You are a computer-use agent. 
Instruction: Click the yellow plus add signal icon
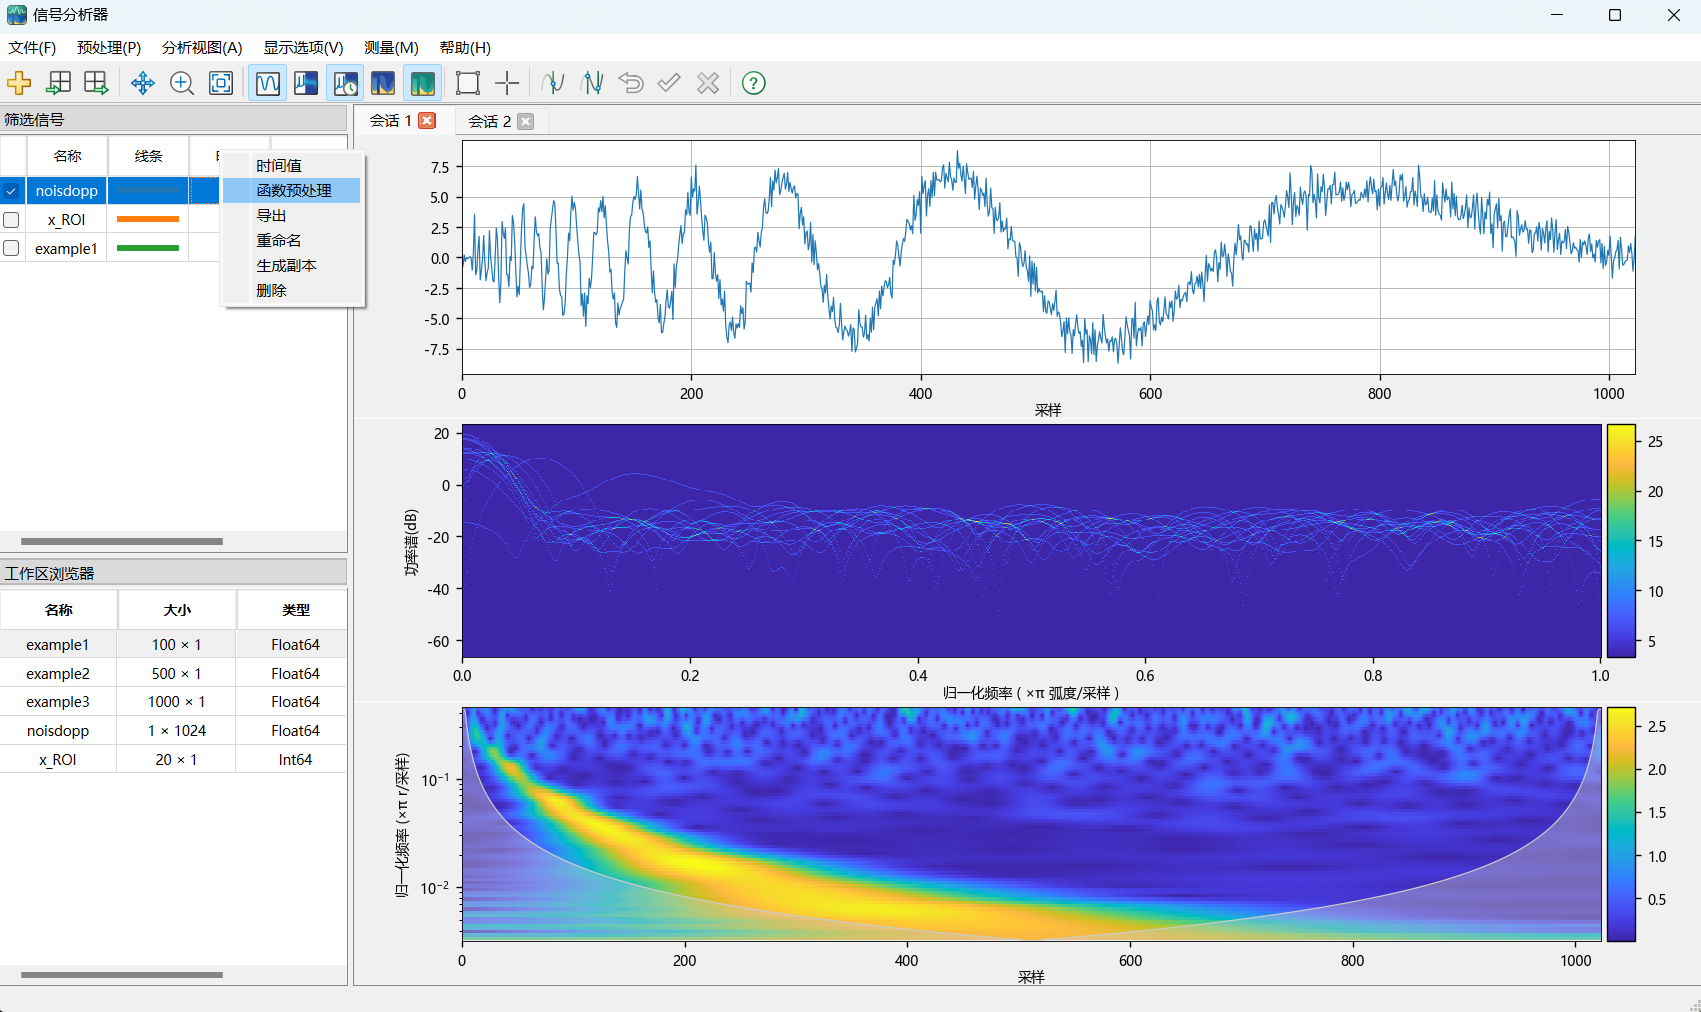click(x=19, y=83)
